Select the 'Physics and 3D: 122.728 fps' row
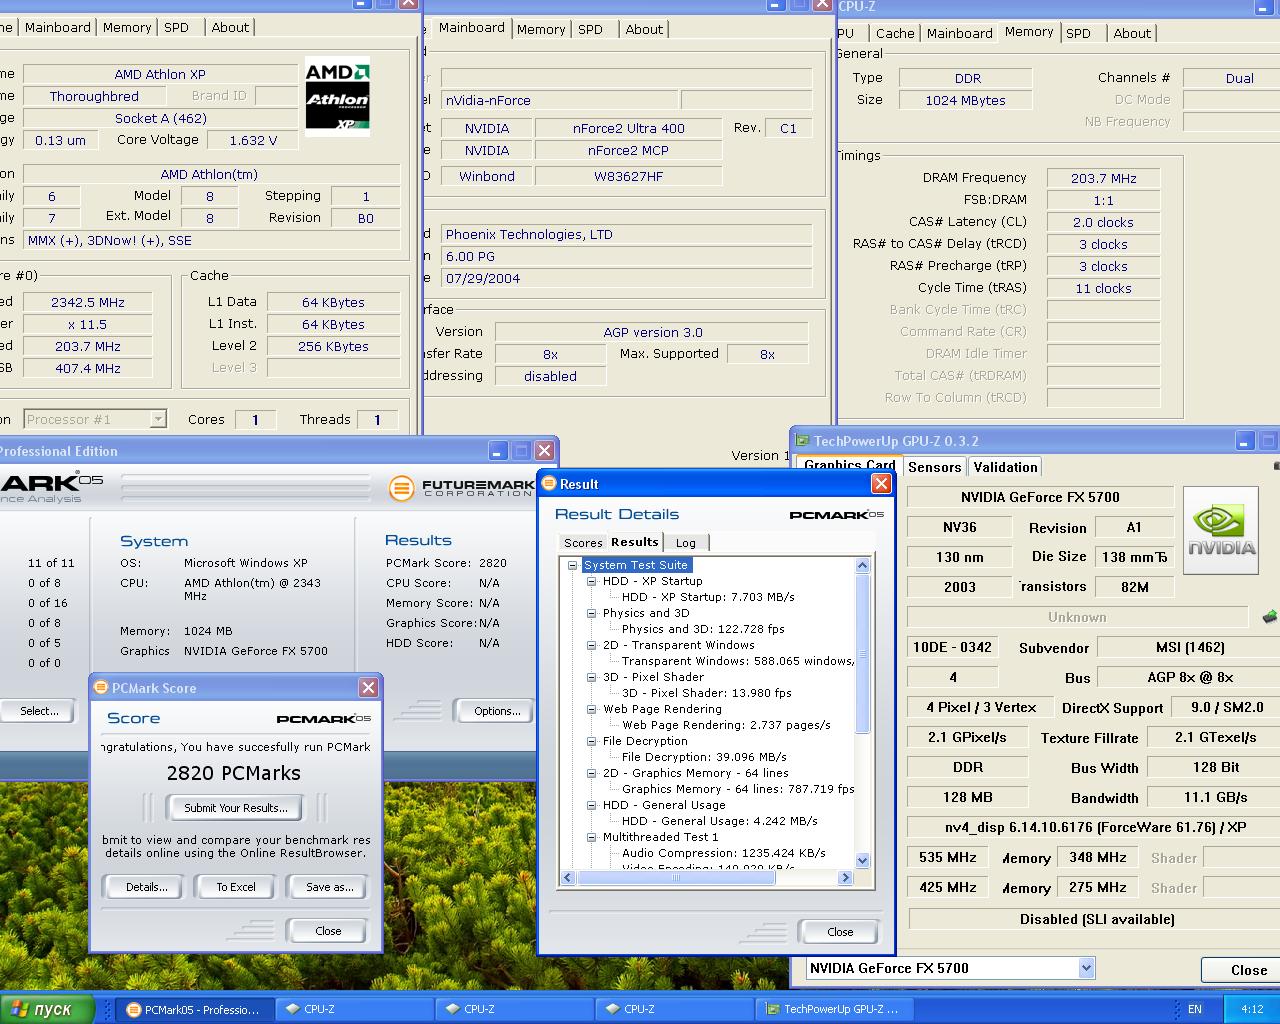 [x=703, y=629]
